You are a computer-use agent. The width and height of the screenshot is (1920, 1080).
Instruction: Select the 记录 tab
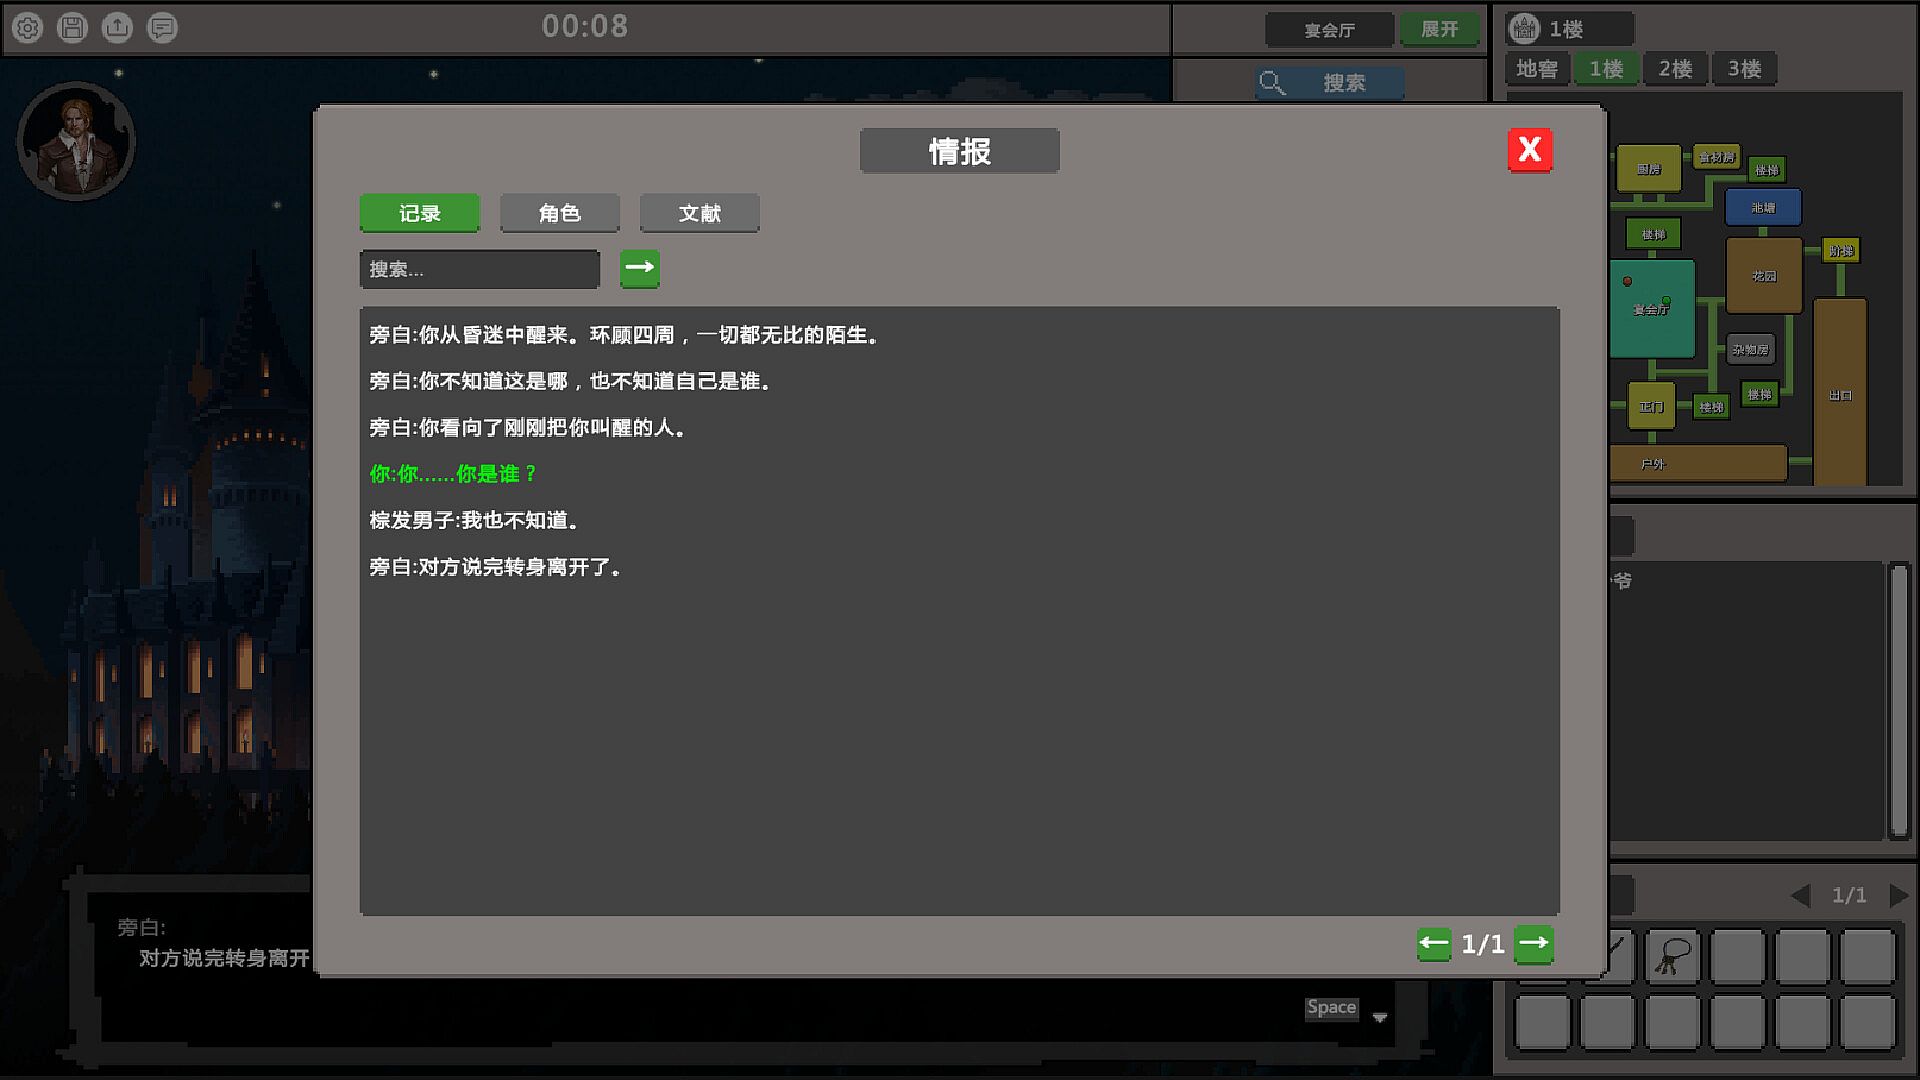(419, 213)
